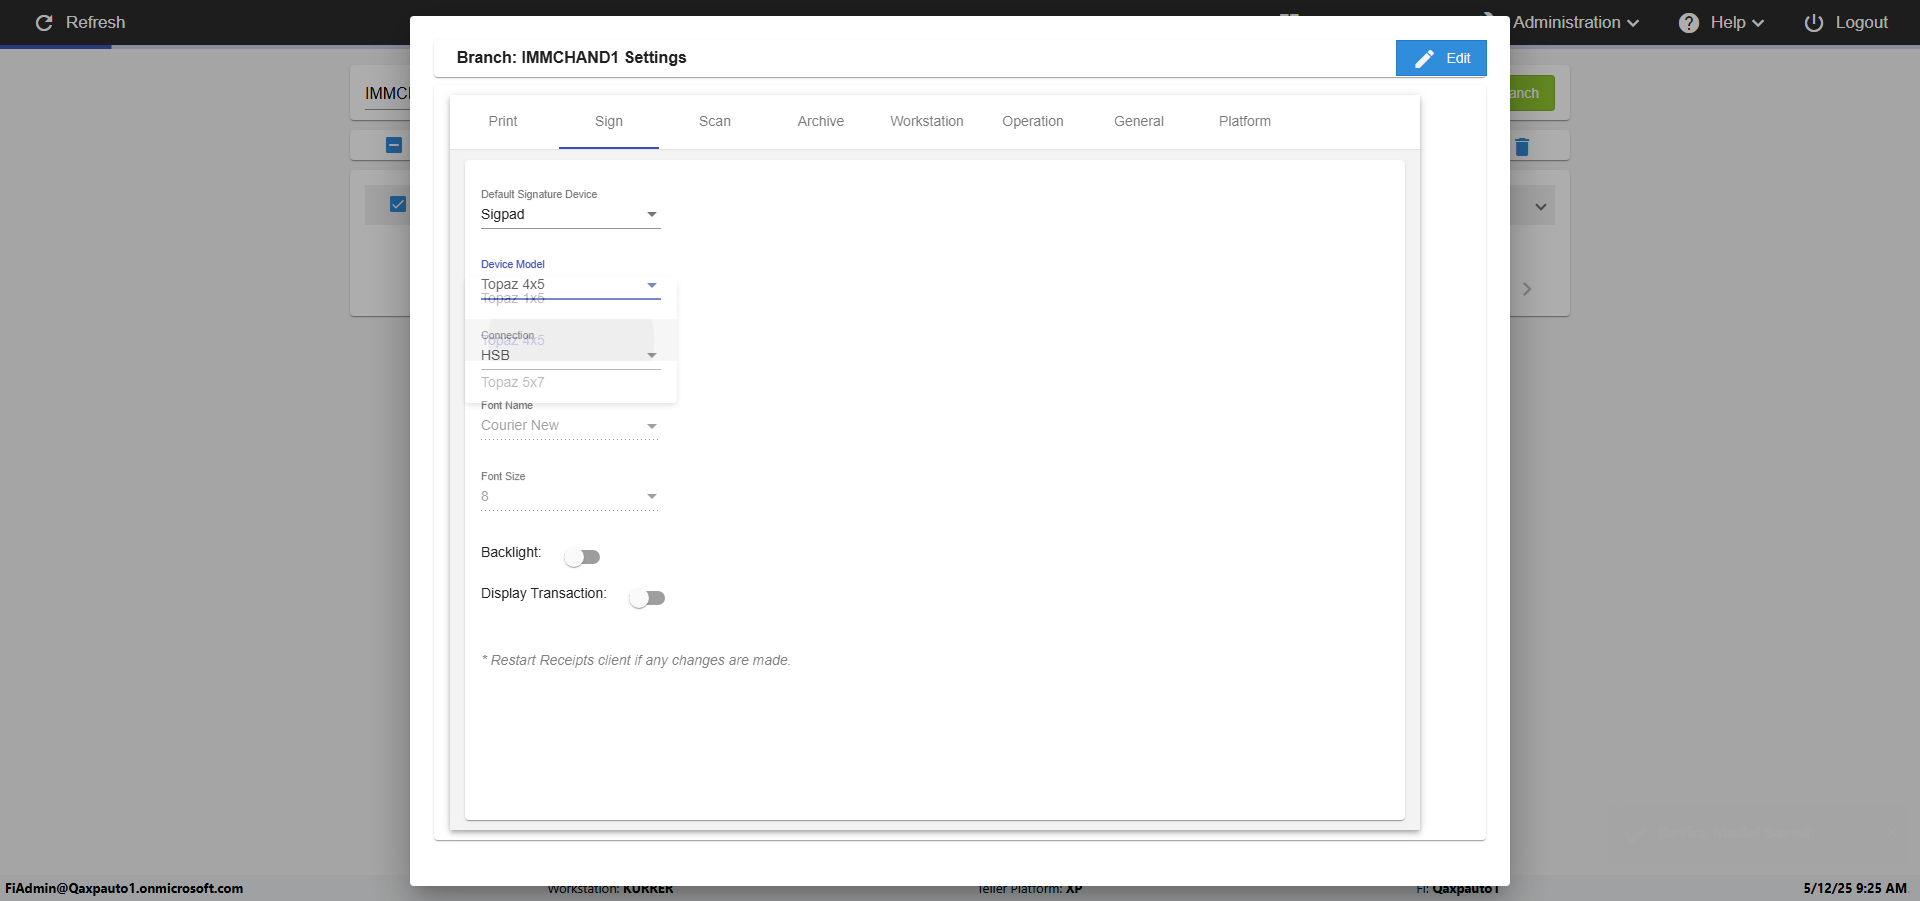
Task: Toggle the Display Transaction switch
Action: tap(647, 598)
